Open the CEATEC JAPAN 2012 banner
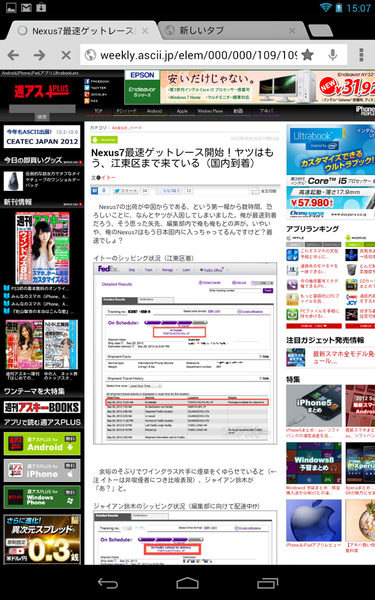The width and height of the screenshot is (375, 600). 42,137
